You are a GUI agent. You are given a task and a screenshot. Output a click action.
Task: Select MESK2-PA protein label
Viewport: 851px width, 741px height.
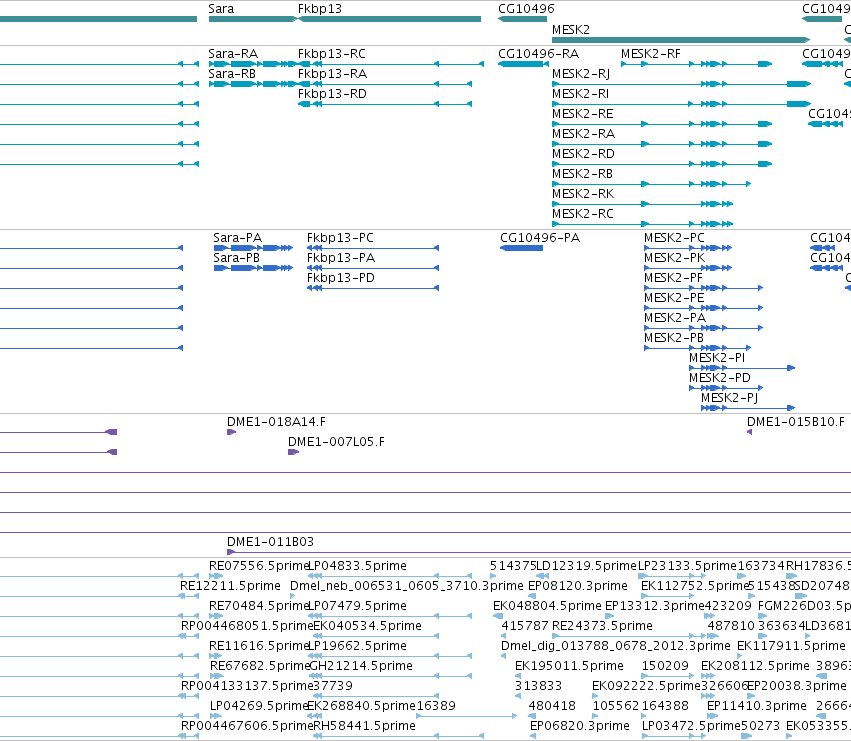pyautogui.click(x=675, y=318)
